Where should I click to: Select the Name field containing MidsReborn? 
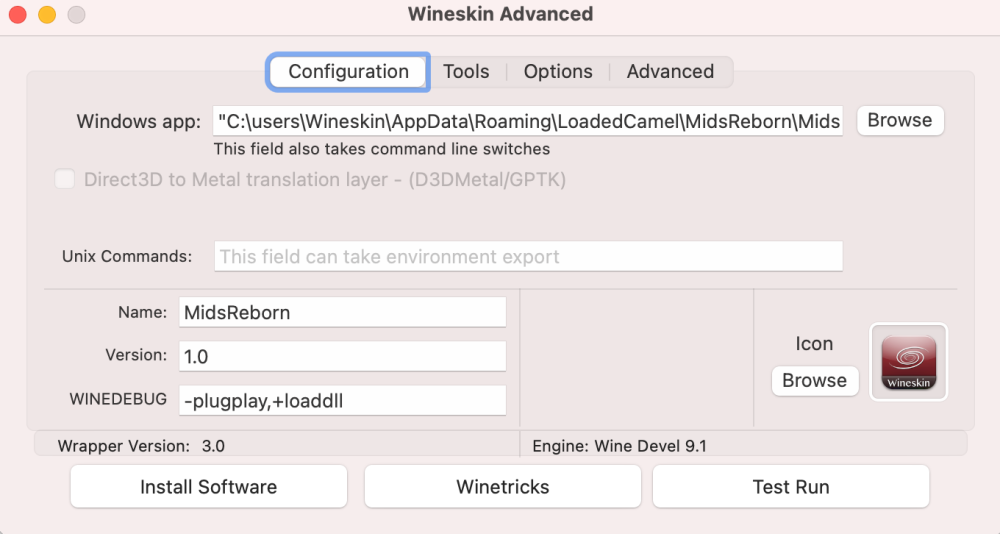(342, 312)
